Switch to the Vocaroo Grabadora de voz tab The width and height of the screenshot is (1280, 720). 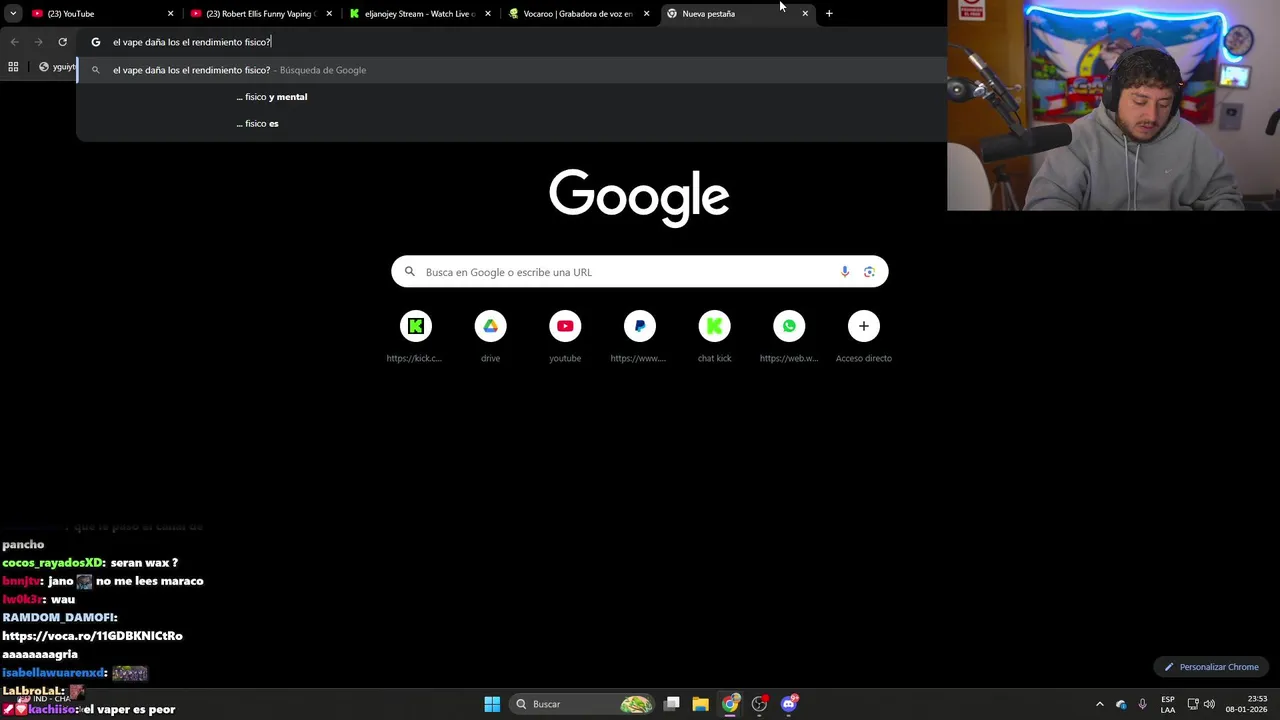click(x=578, y=14)
